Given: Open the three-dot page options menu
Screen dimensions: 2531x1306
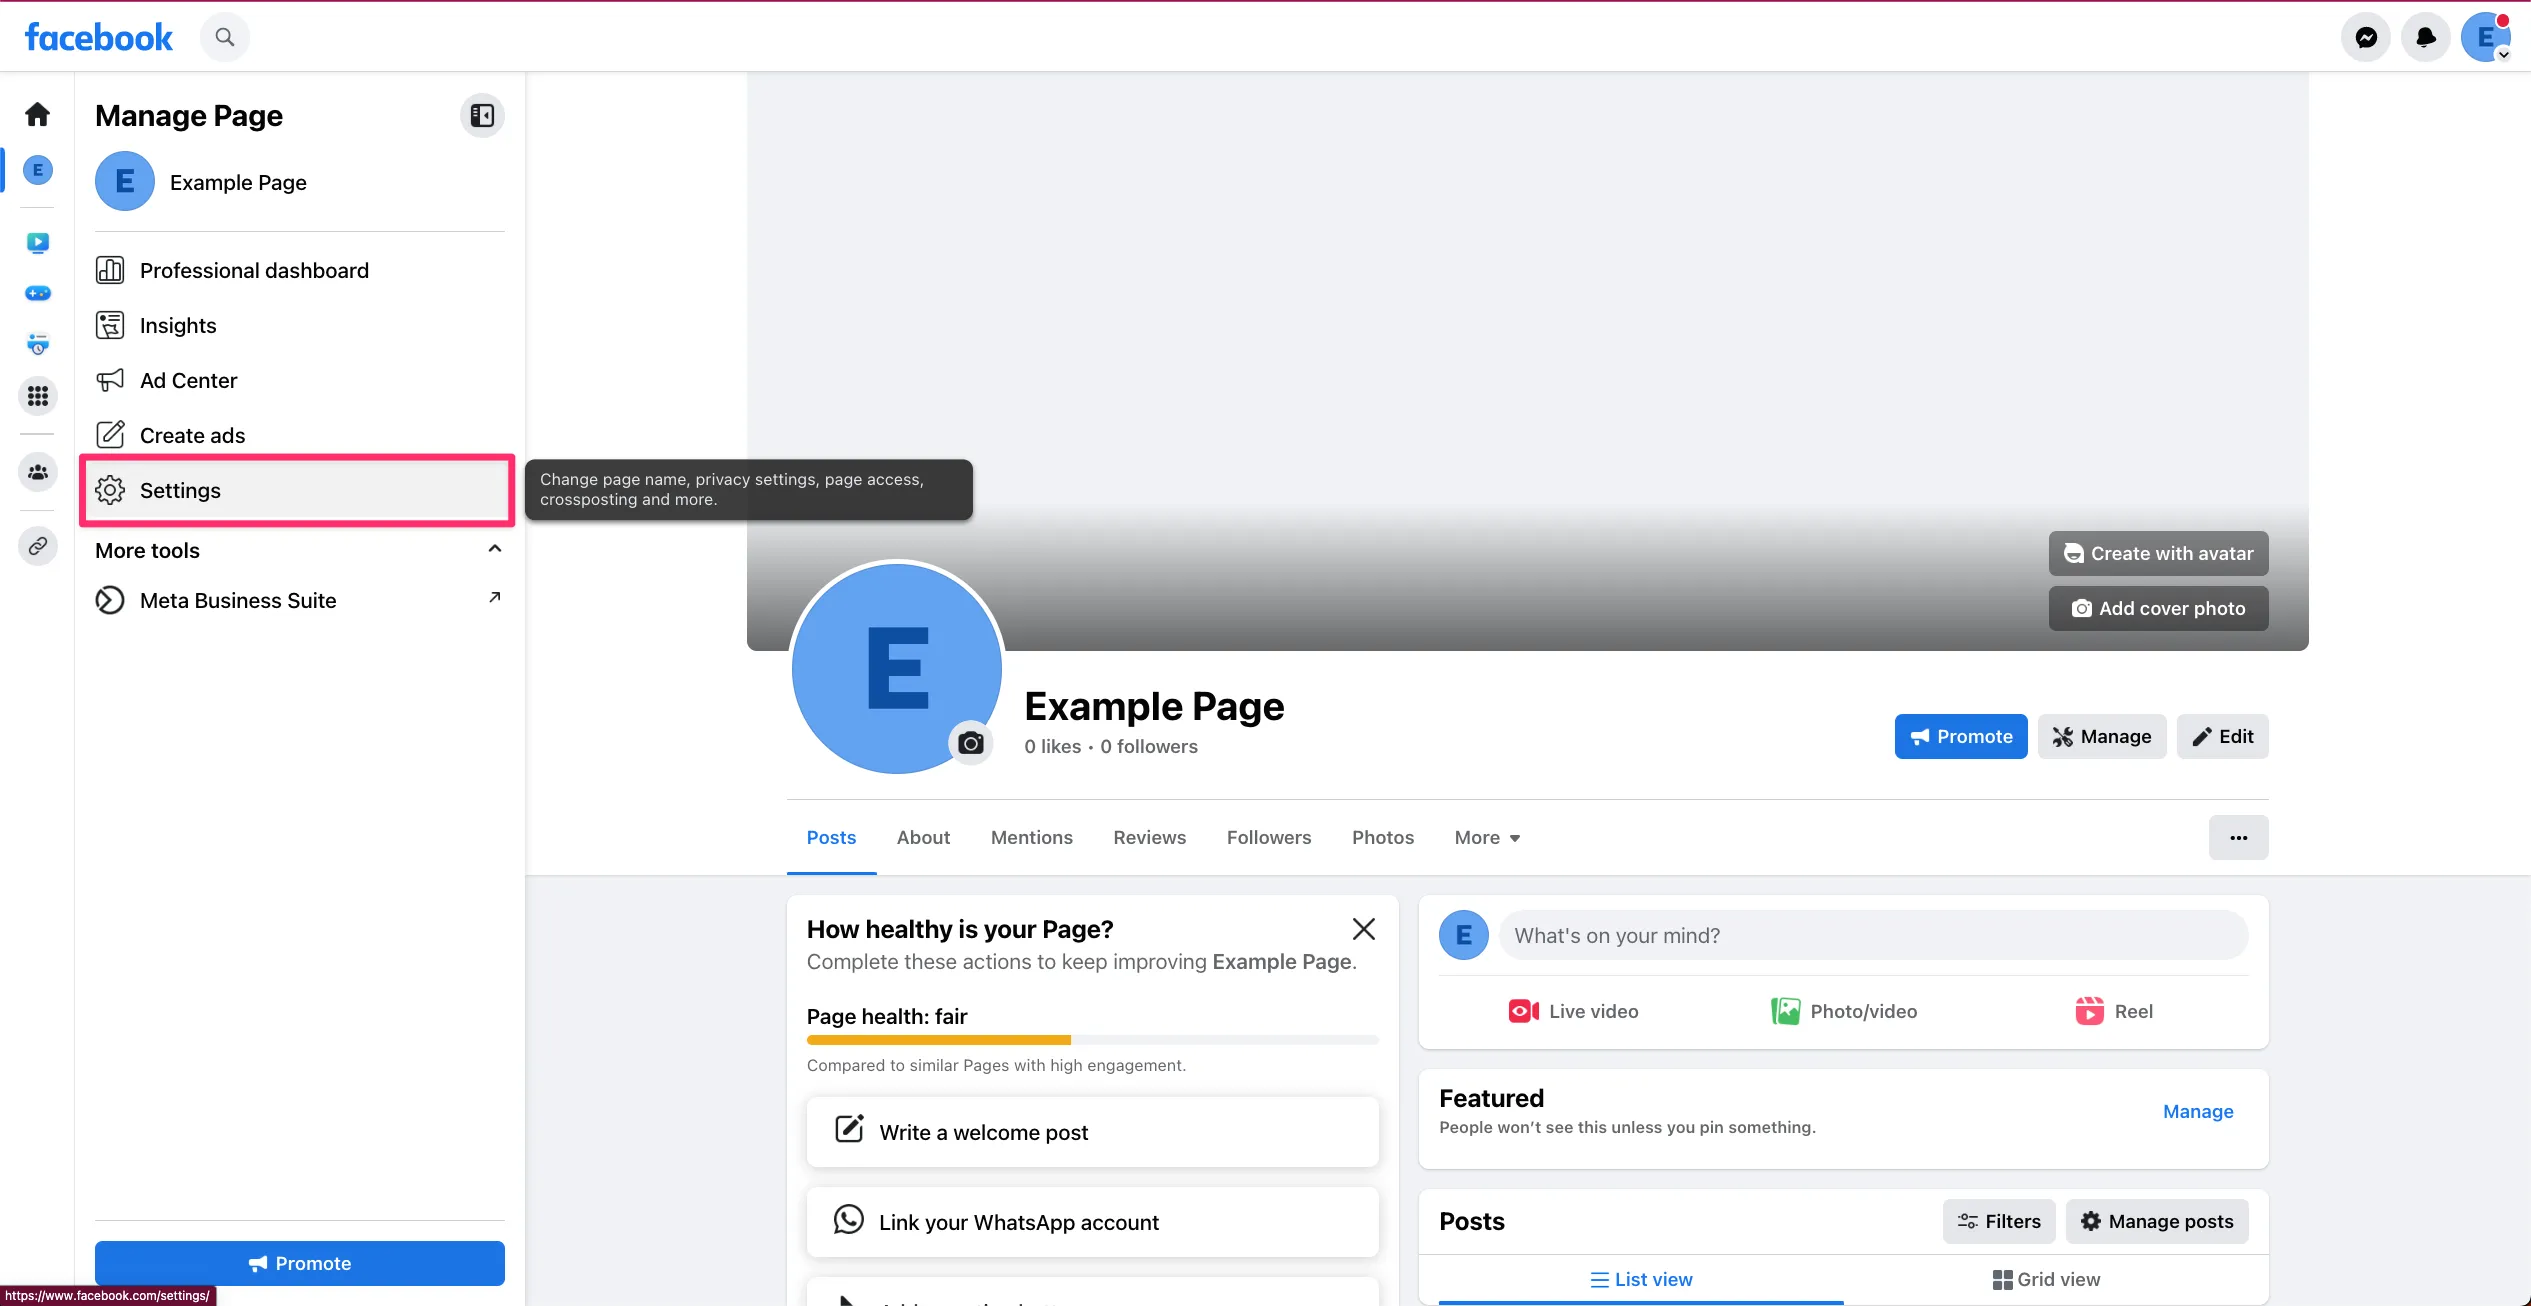Looking at the screenshot, I should click(x=2238, y=837).
